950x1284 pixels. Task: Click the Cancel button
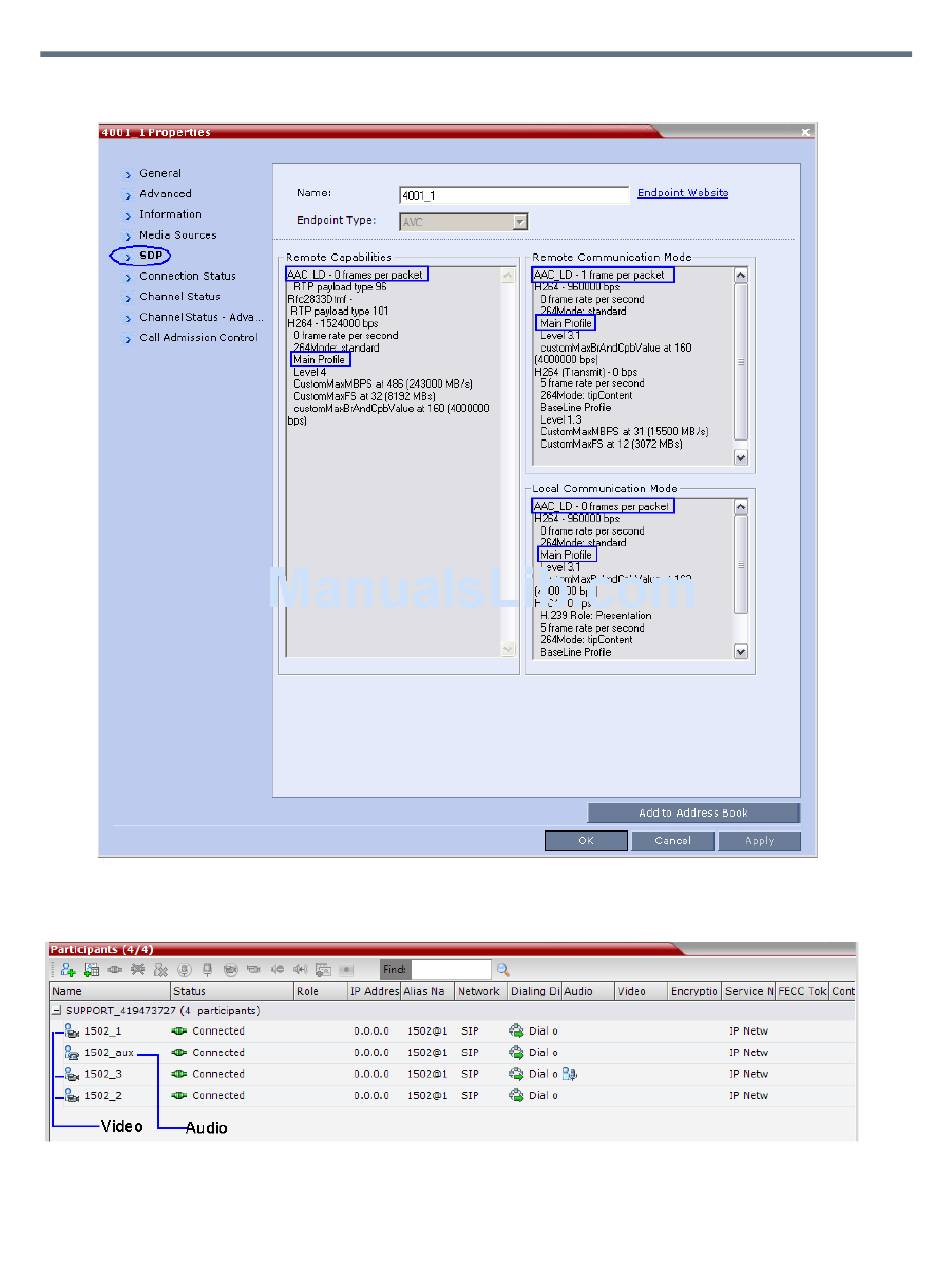[x=673, y=841]
